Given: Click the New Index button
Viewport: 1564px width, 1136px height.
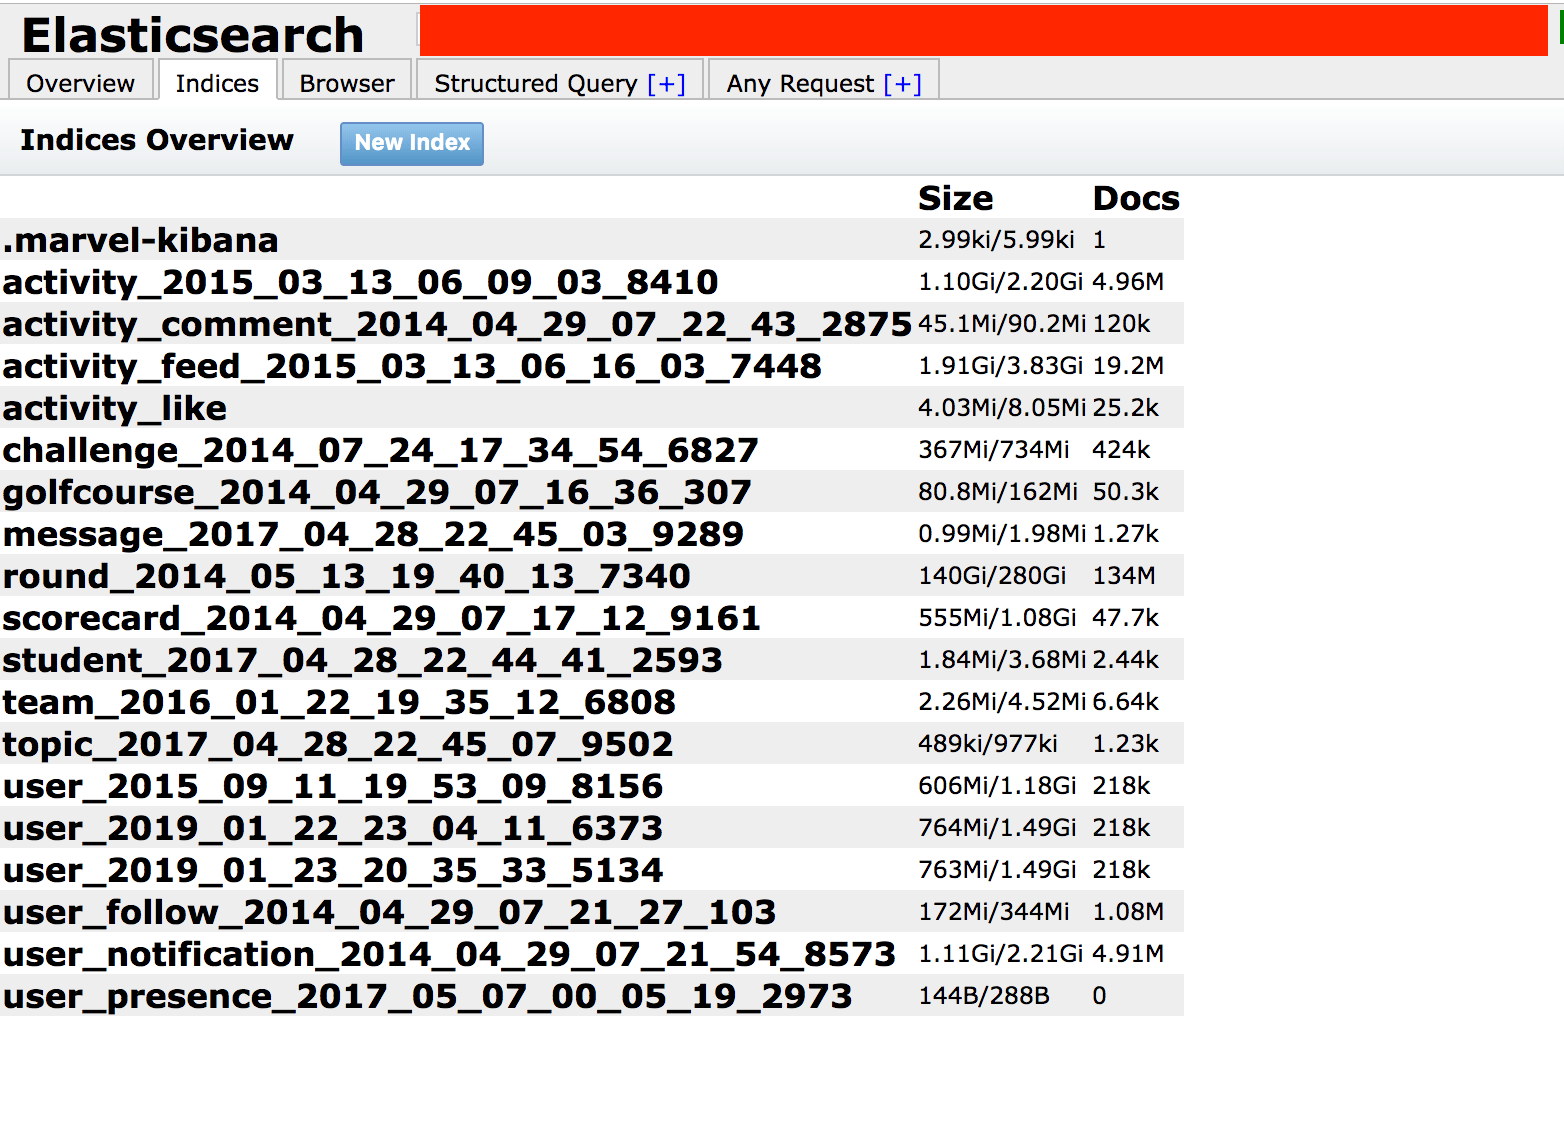Looking at the screenshot, I should pos(411,143).
